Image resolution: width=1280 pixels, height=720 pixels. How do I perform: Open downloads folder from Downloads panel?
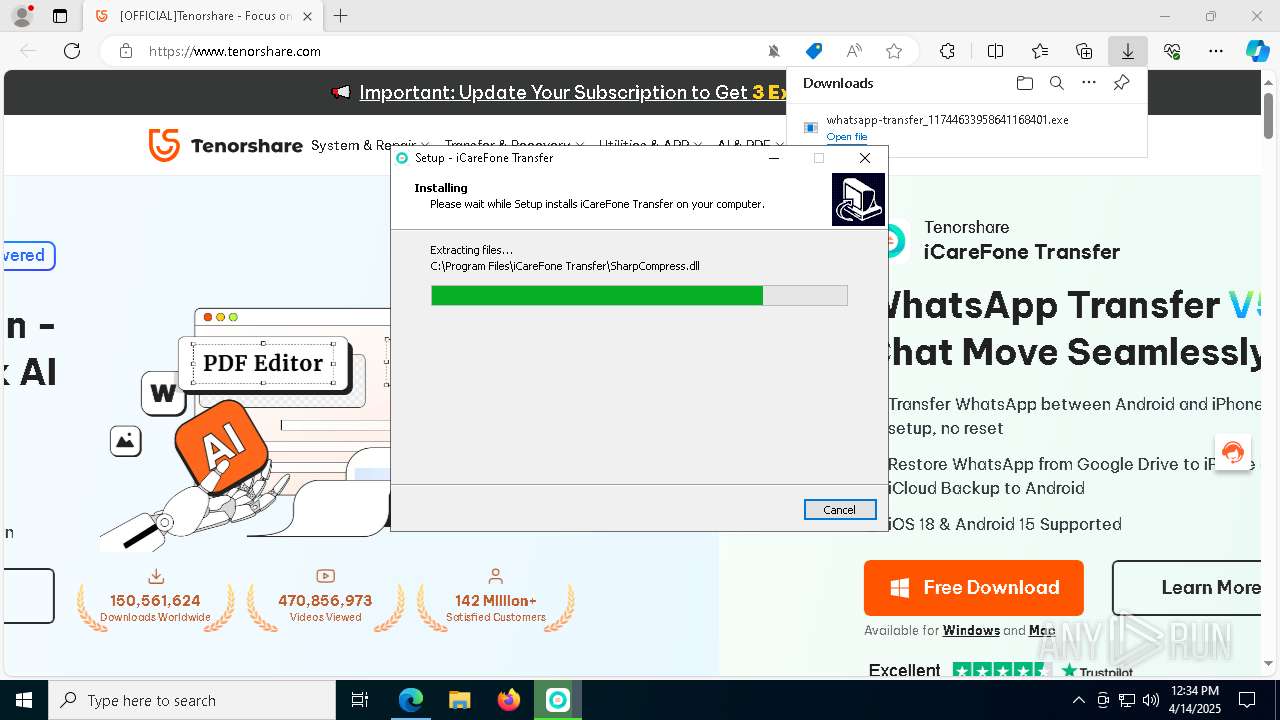tap(1024, 83)
